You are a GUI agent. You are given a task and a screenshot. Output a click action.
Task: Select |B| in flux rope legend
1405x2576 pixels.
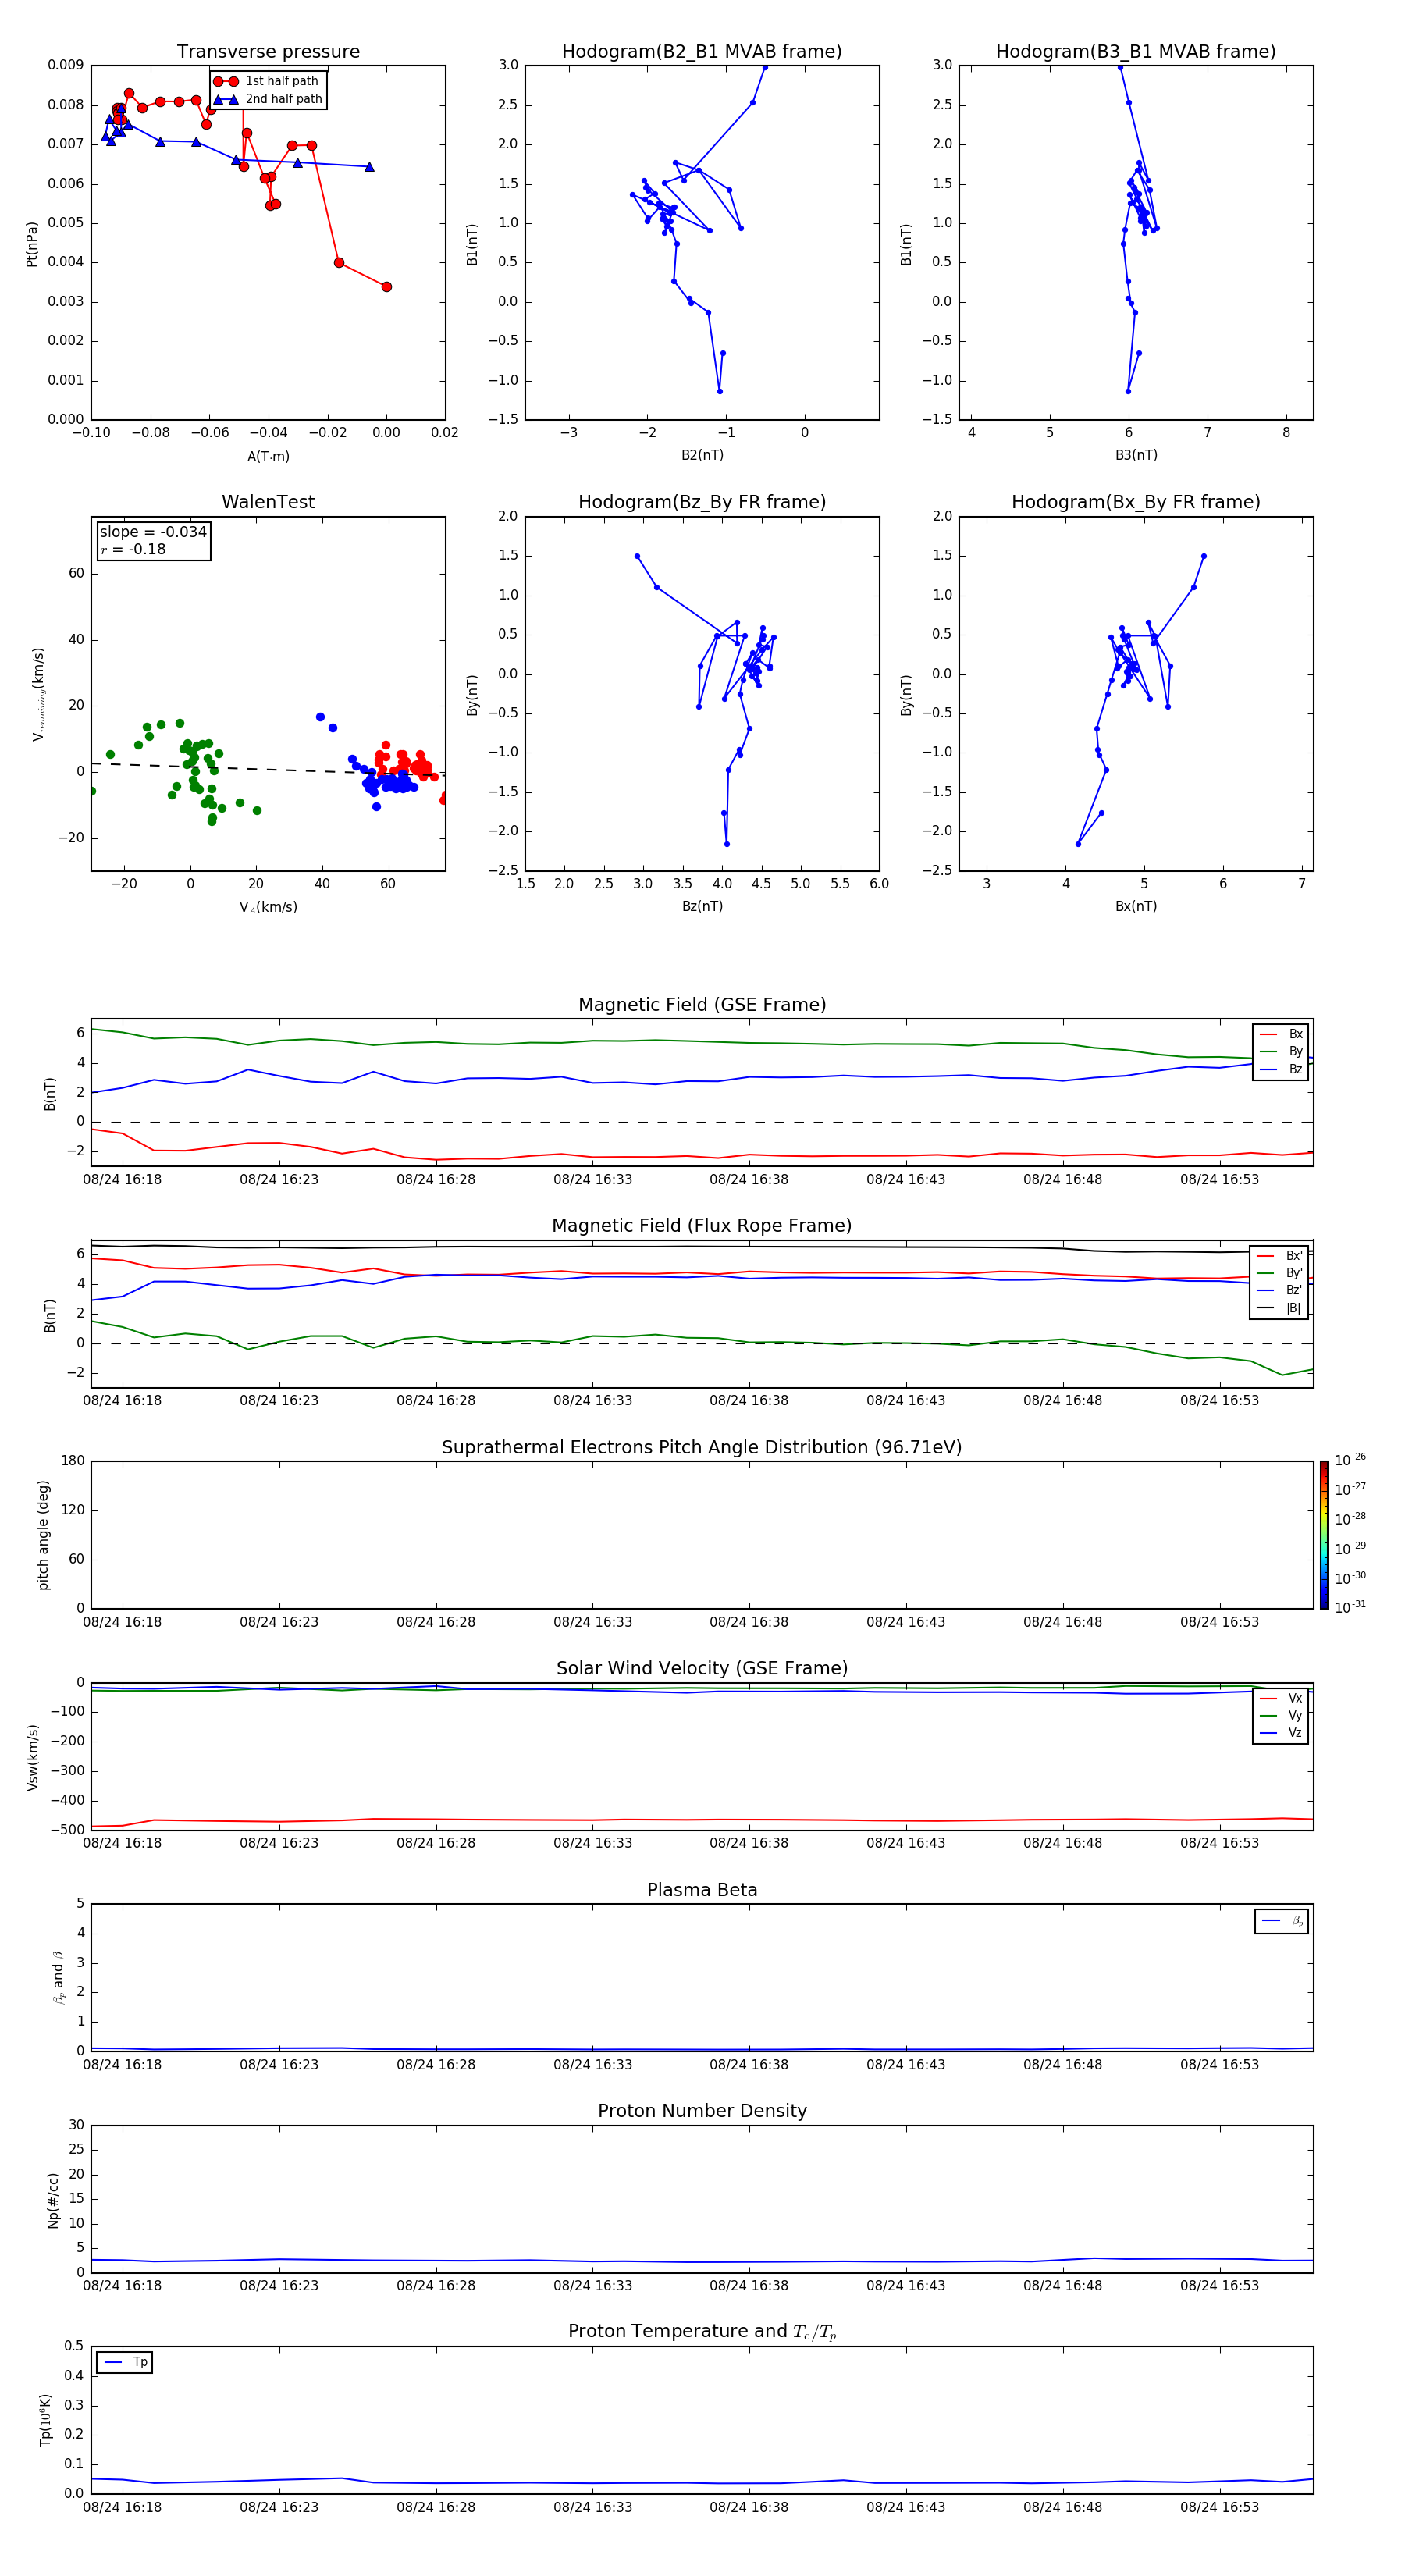point(1280,1308)
